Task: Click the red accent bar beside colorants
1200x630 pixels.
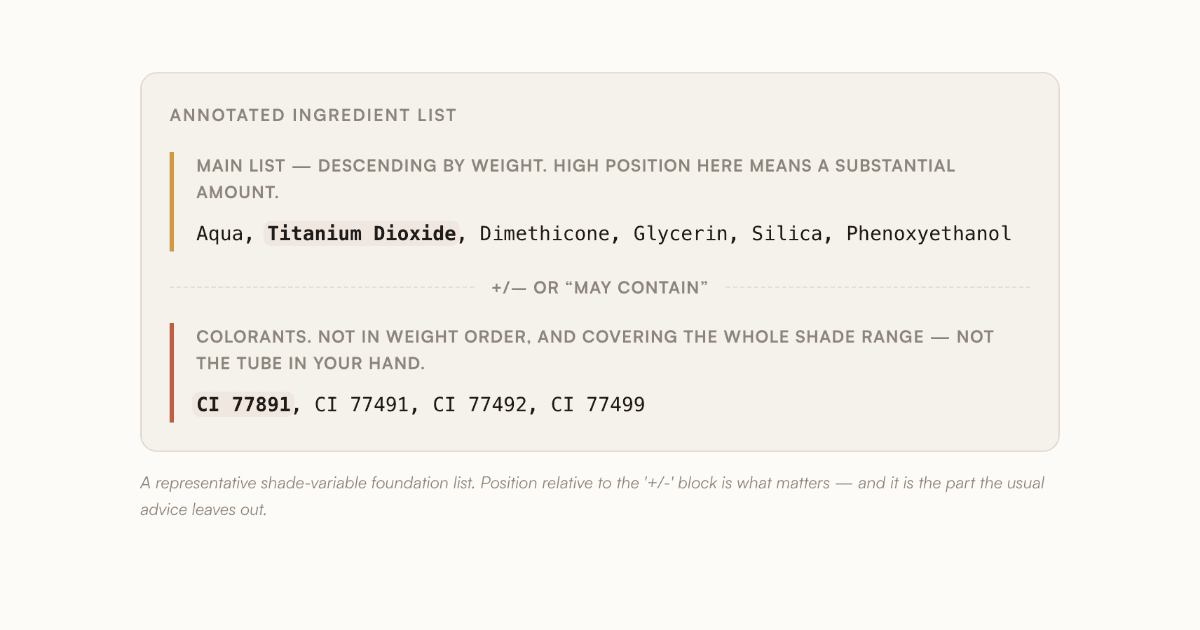Action: click(172, 372)
